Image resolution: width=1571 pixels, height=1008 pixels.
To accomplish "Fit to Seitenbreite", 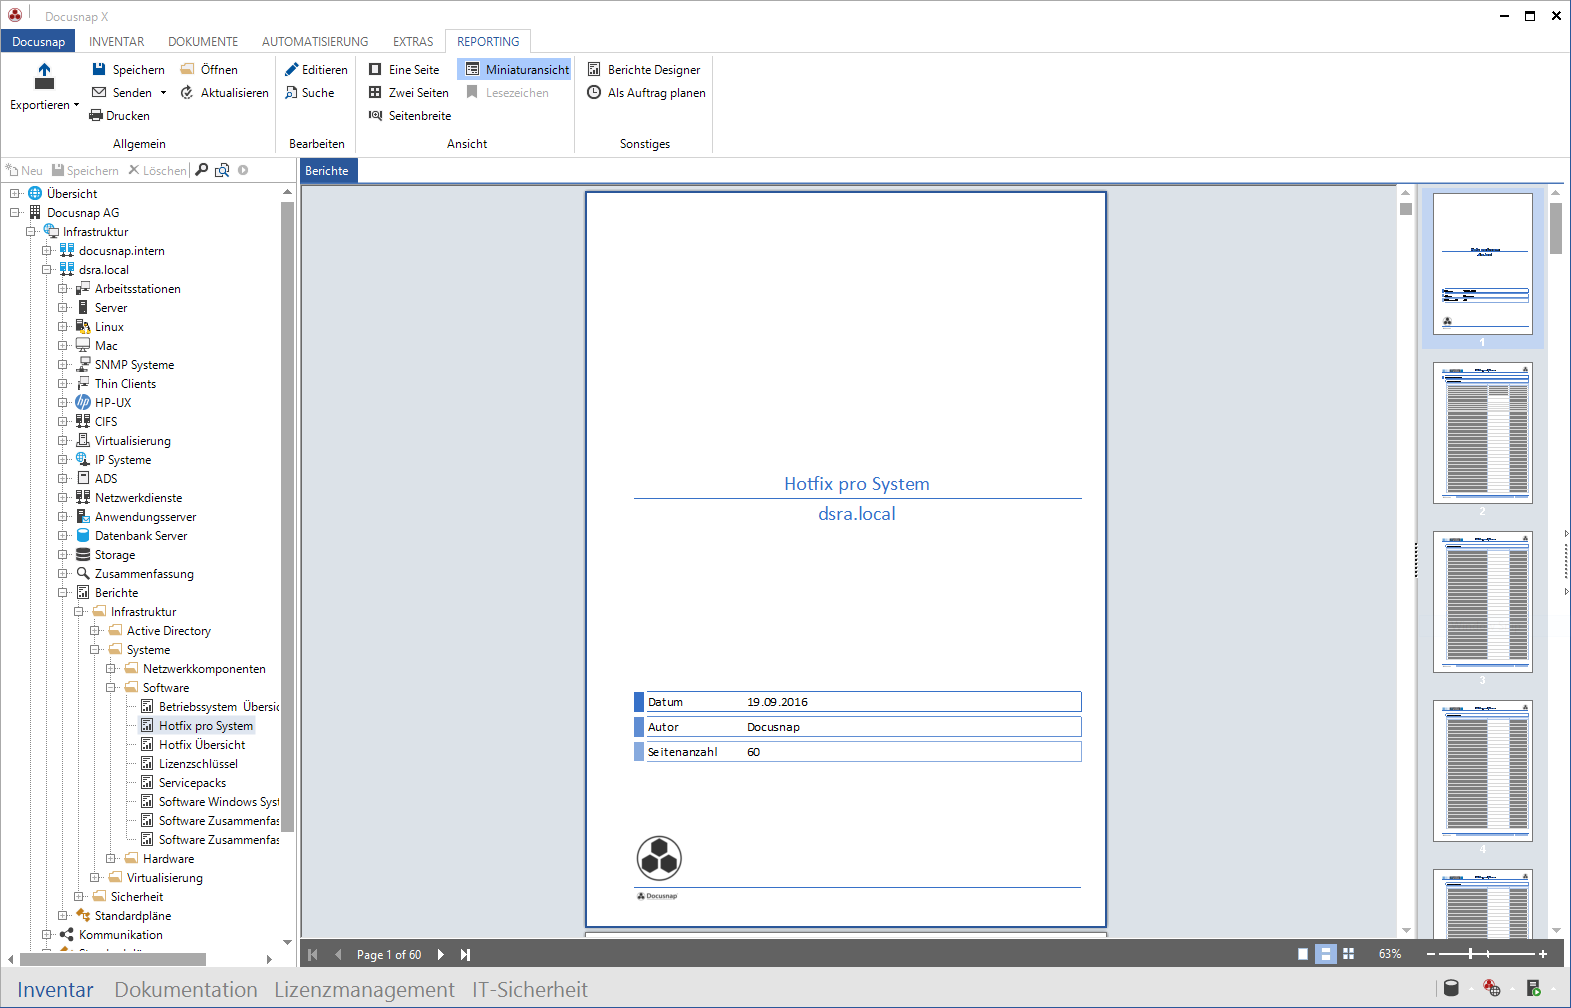I will click(x=410, y=115).
